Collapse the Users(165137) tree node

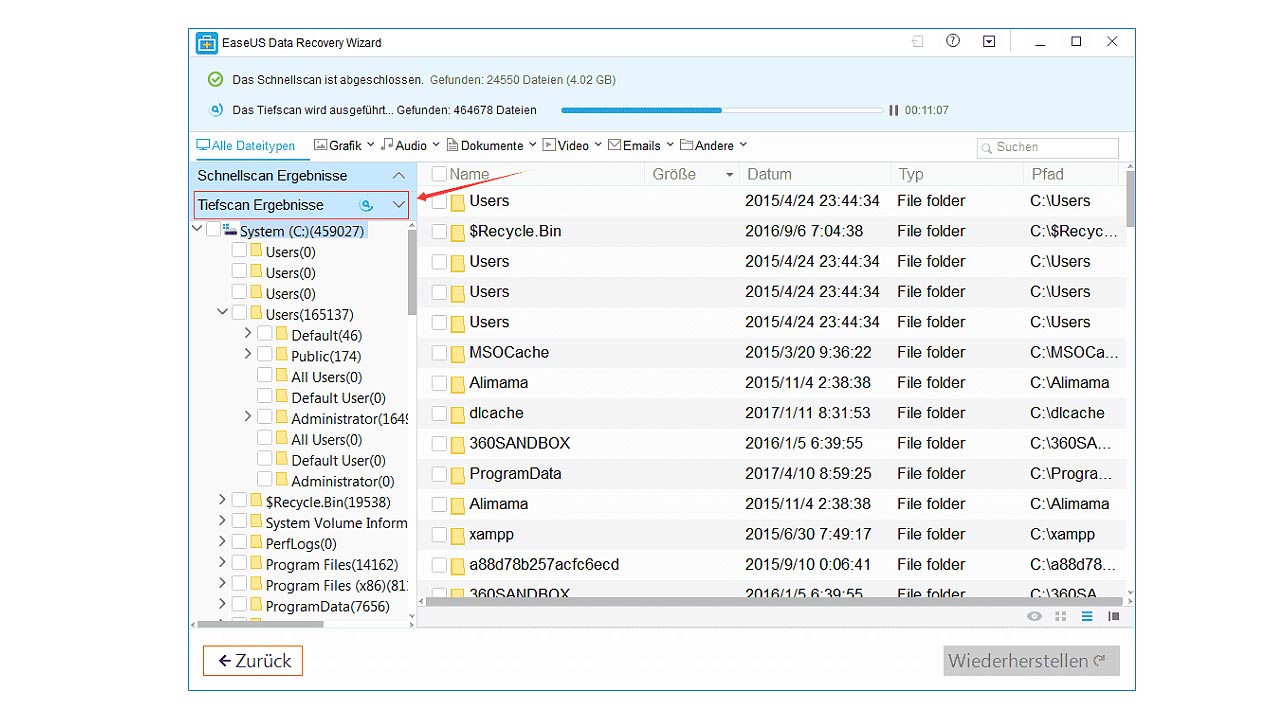click(222, 313)
